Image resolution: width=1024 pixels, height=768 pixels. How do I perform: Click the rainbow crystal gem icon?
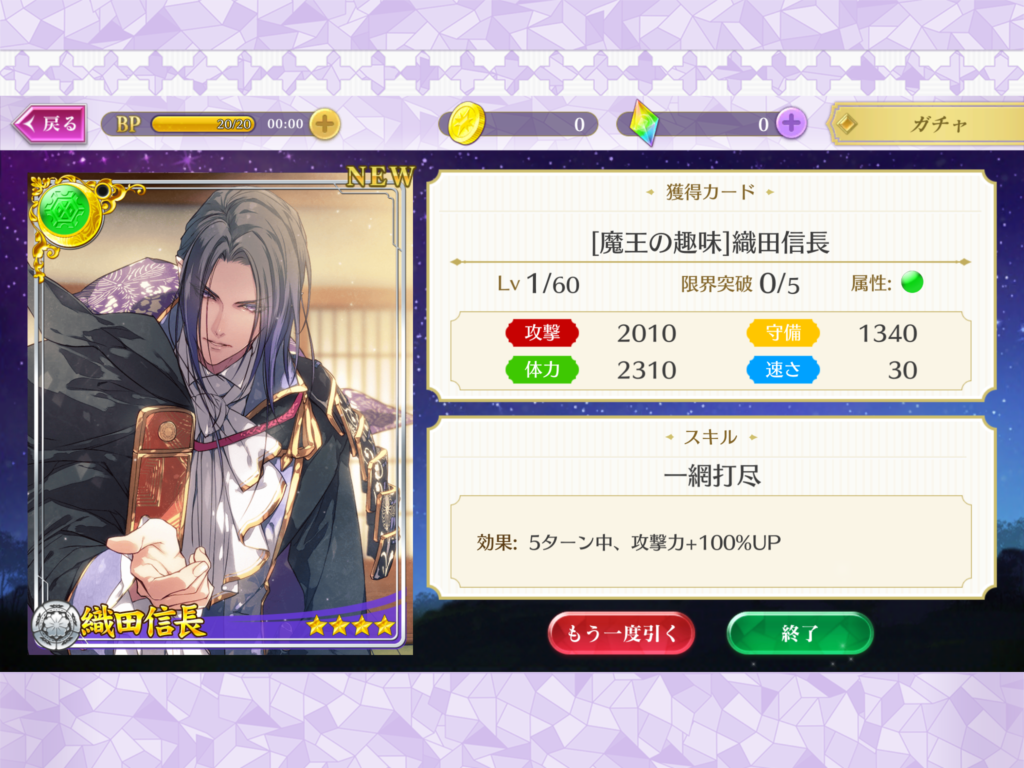click(x=644, y=123)
